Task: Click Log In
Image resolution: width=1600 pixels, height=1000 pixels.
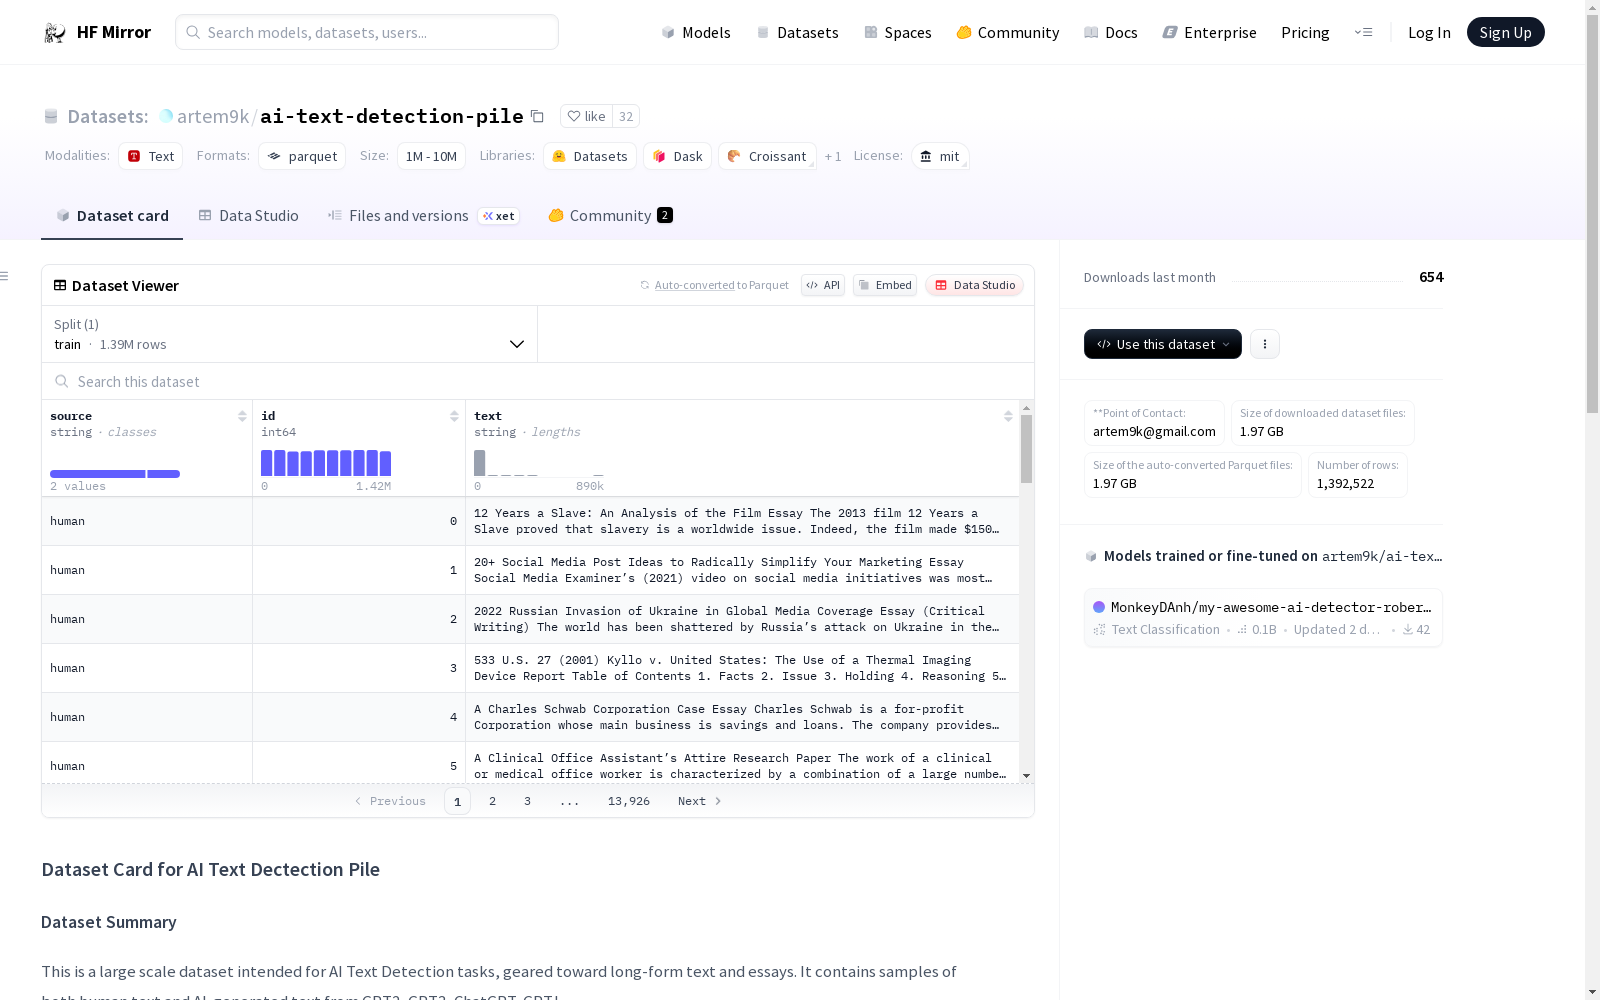Action: tap(1429, 33)
